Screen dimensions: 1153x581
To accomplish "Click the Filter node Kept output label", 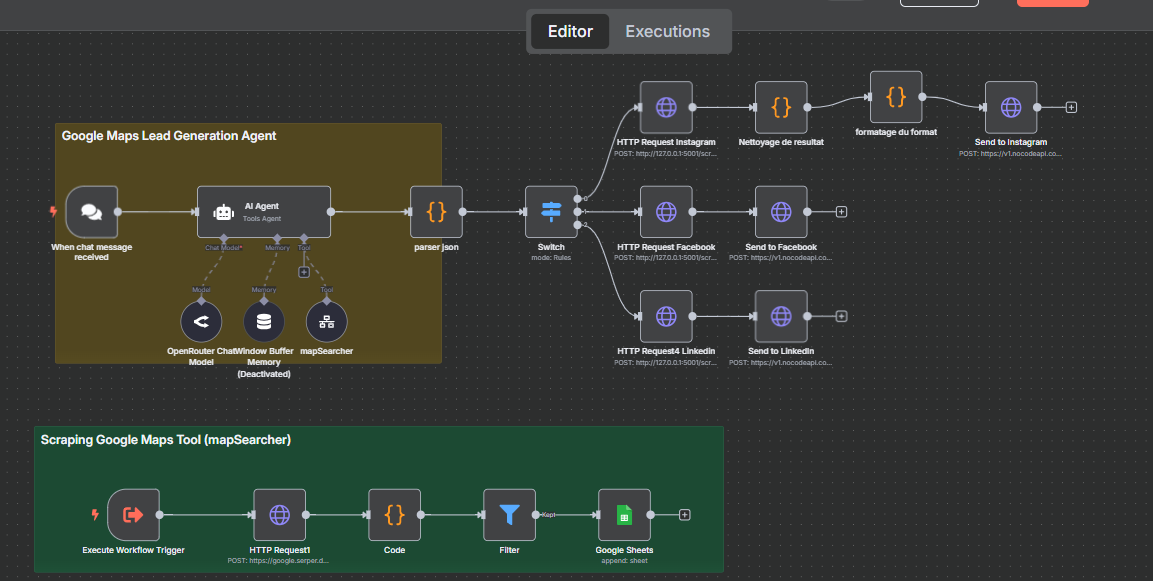I will click(x=549, y=515).
